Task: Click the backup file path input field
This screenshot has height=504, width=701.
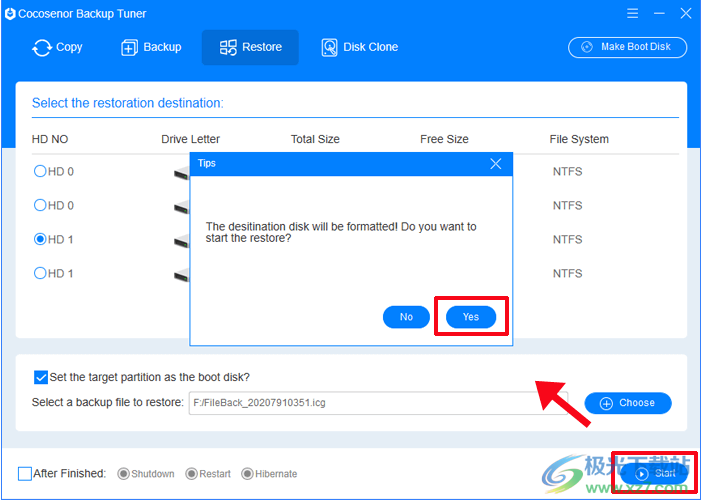Action: (x=378, y=403)
